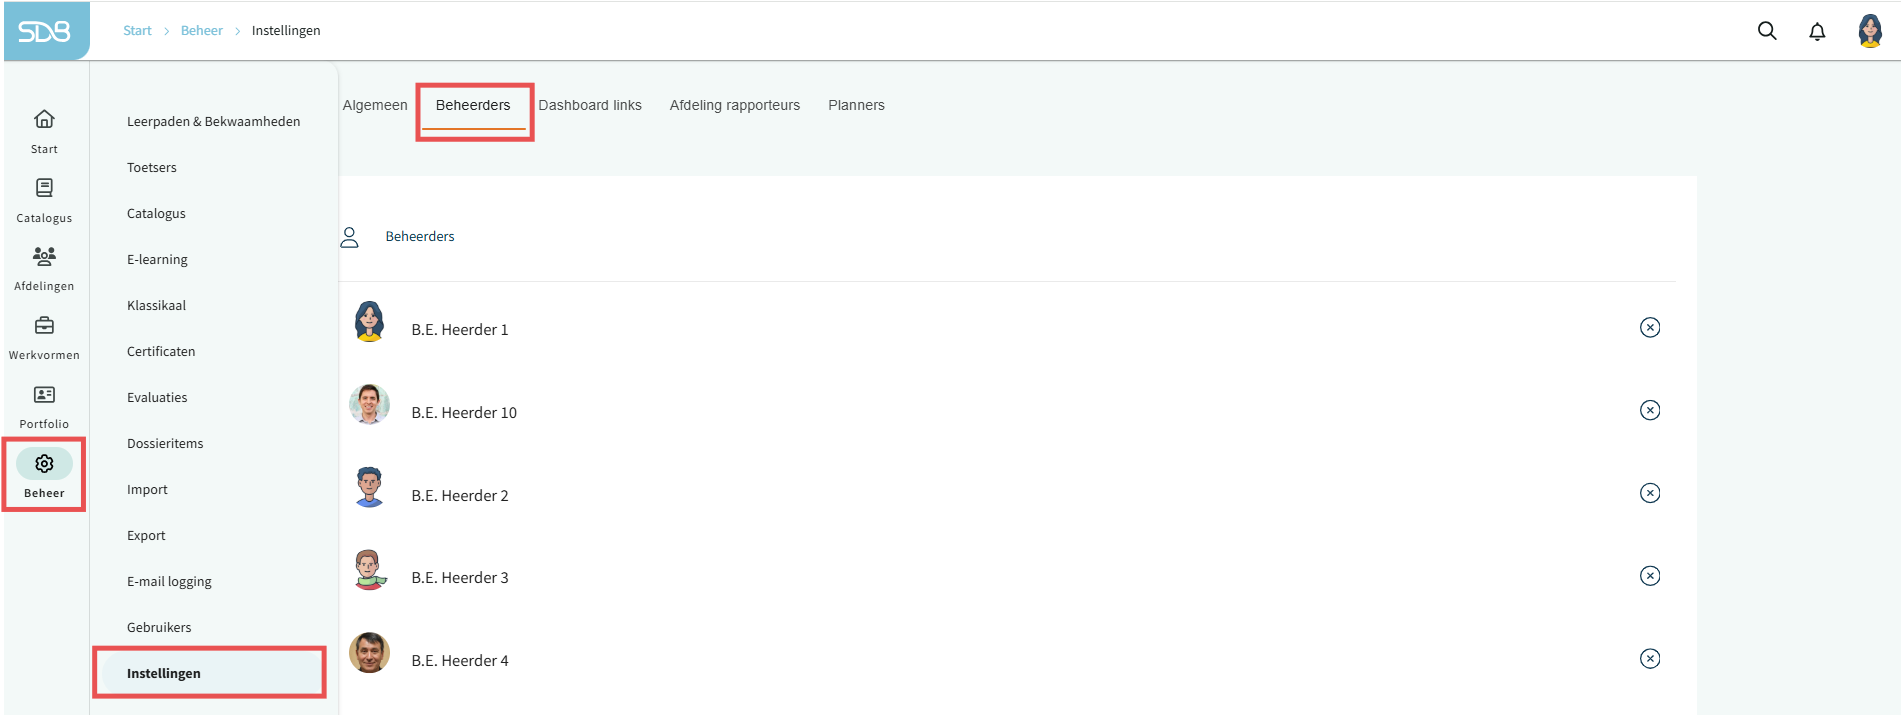Image resolution: width=1901 pixels, height=715 pixels.
Task: Open the user profile avatar menu
Action: pyautogui.click(x=1869, y=31)
